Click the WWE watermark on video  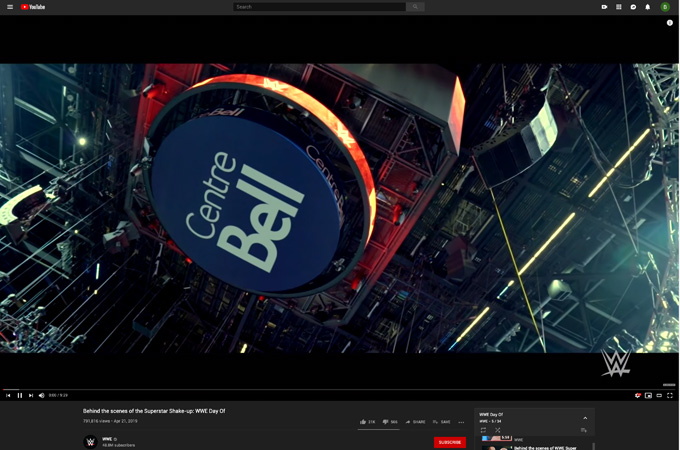click(615, 363)
